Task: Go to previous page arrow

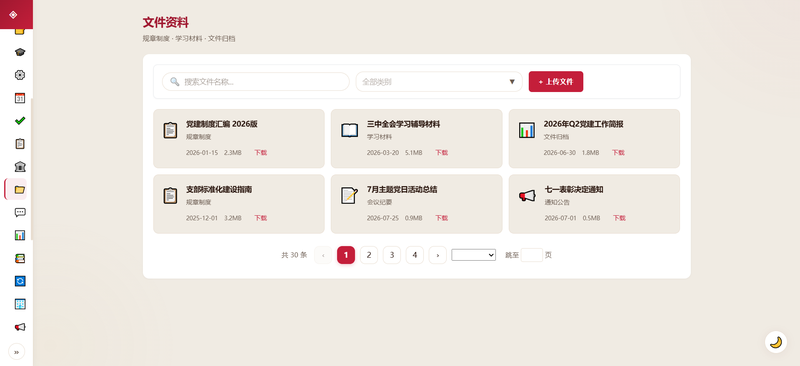Action: (323, 255)
